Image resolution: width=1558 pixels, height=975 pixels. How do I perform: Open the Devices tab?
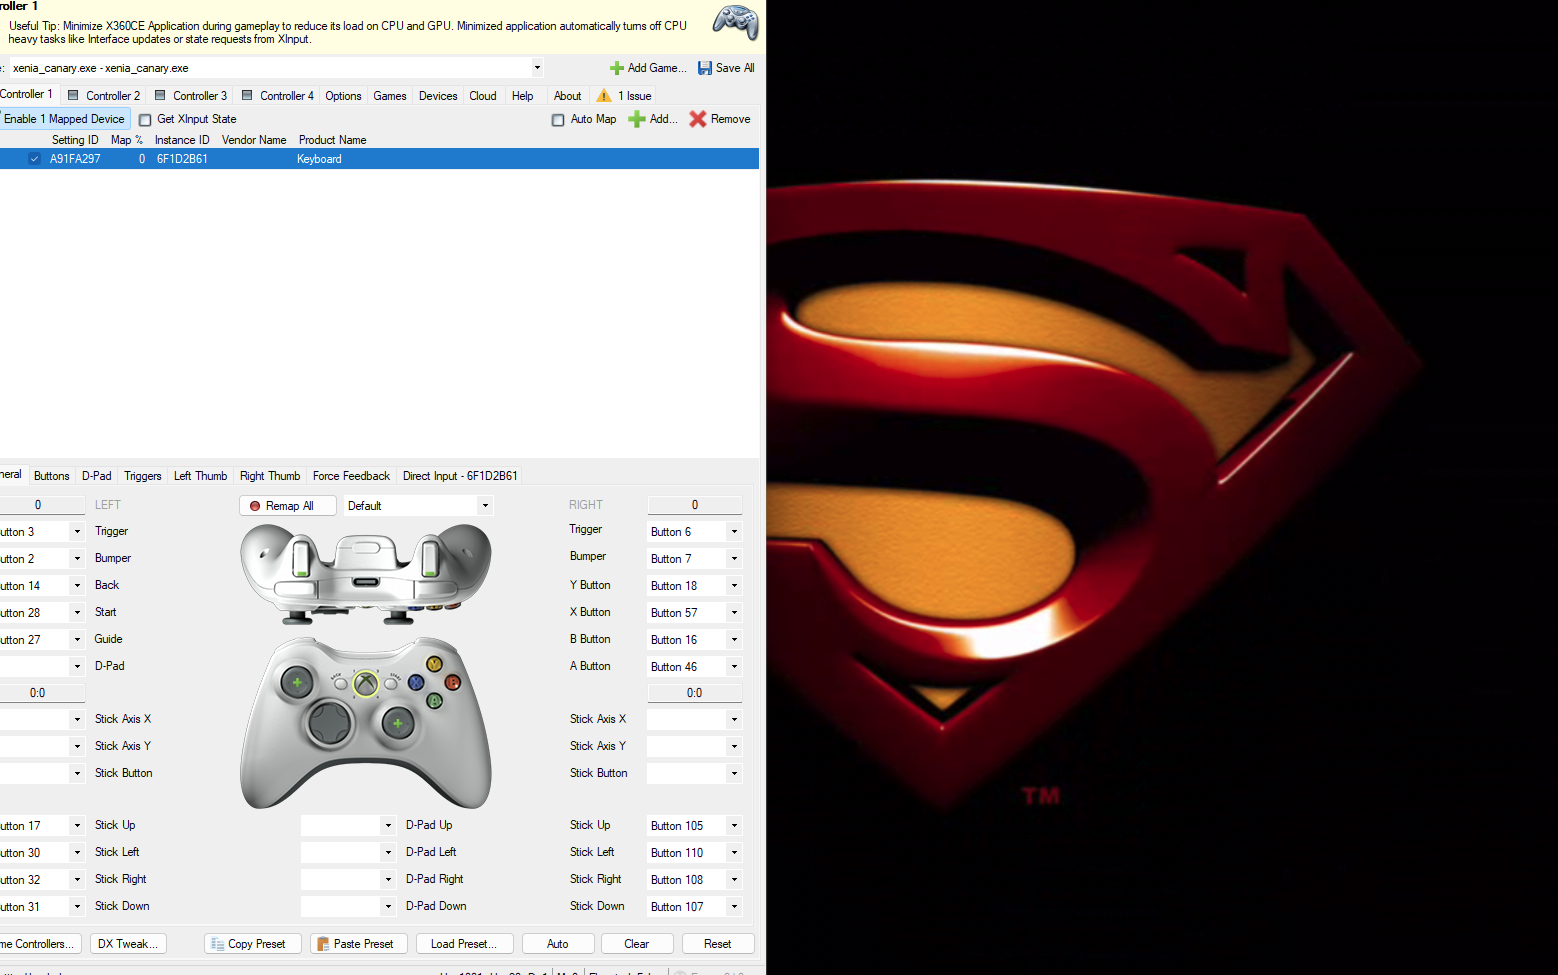pos(438,96)
